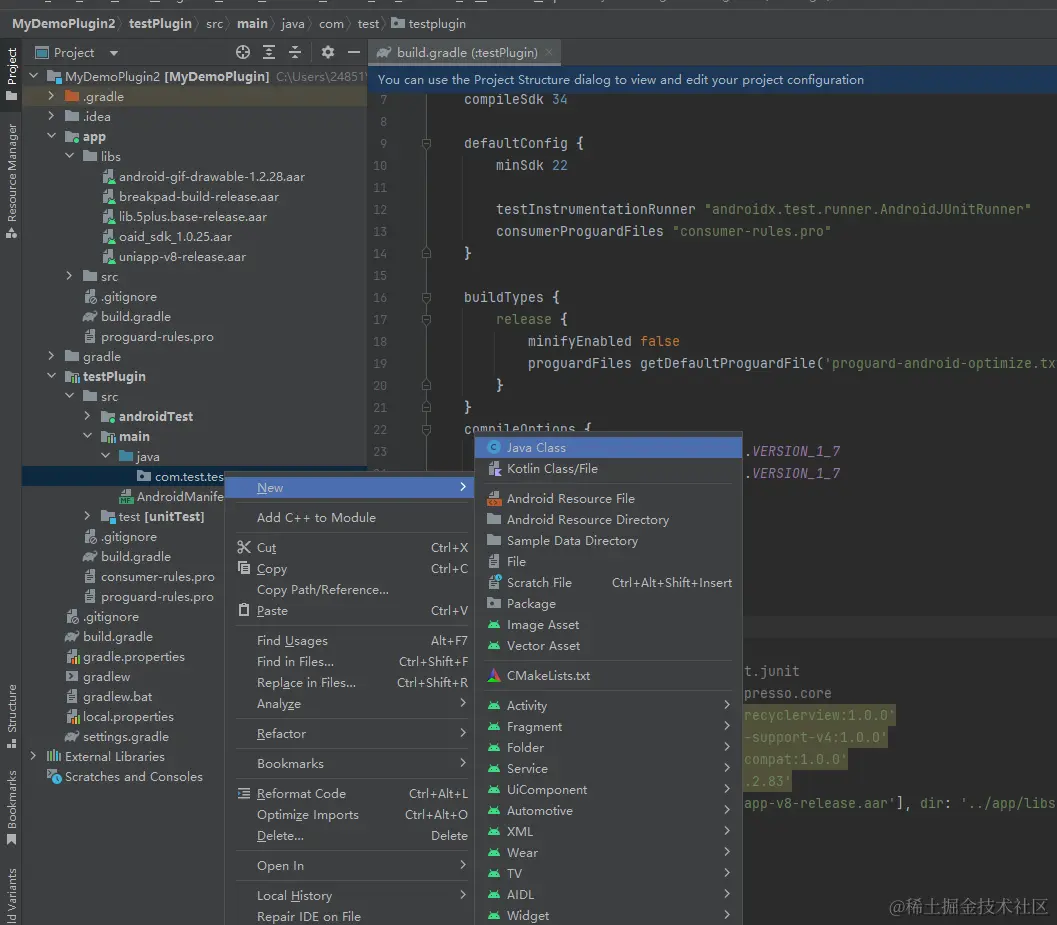The image size is (1057, 925).
Task: Expand the .gradle folder in project tree
Action: click(x=51, y=97)
